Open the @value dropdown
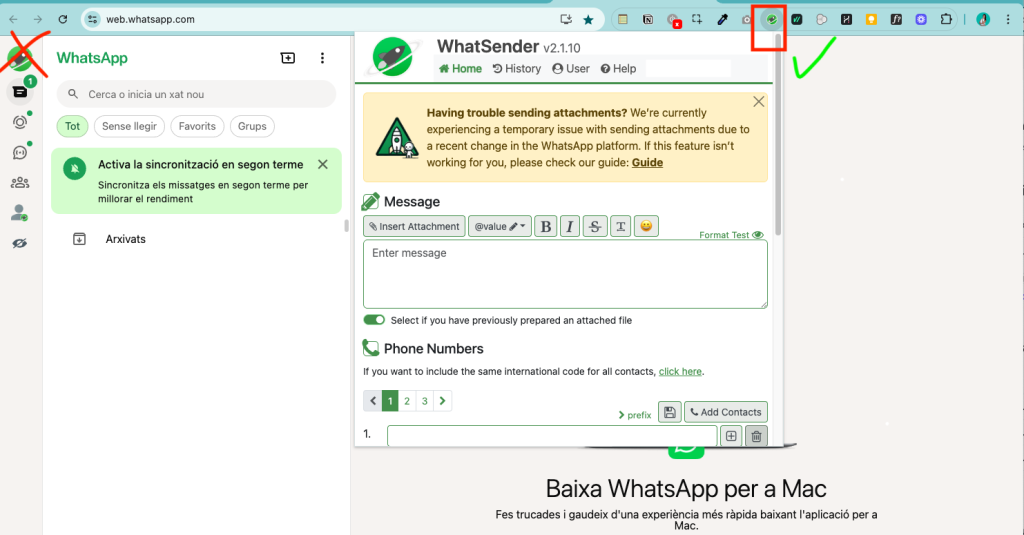This screenshot has height=535, width=1024. point(499,227)
